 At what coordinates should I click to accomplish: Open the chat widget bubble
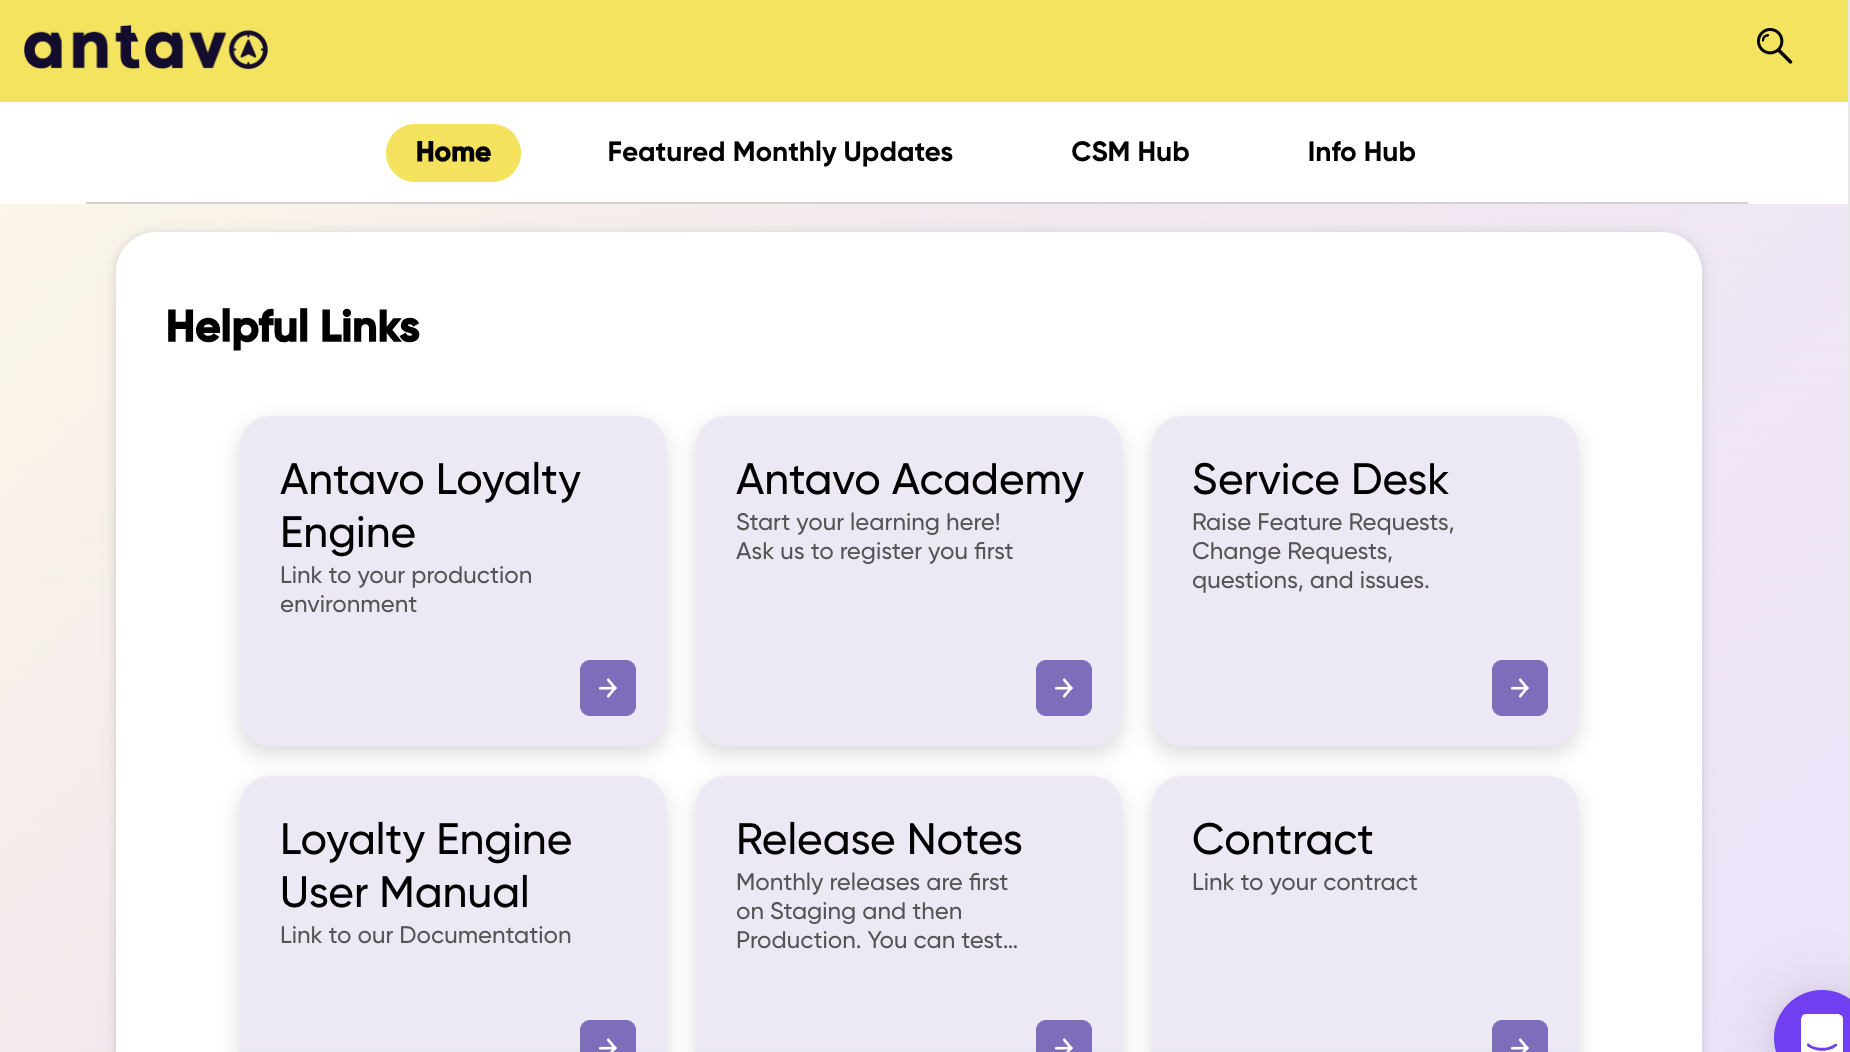tap(1815, 1025)
